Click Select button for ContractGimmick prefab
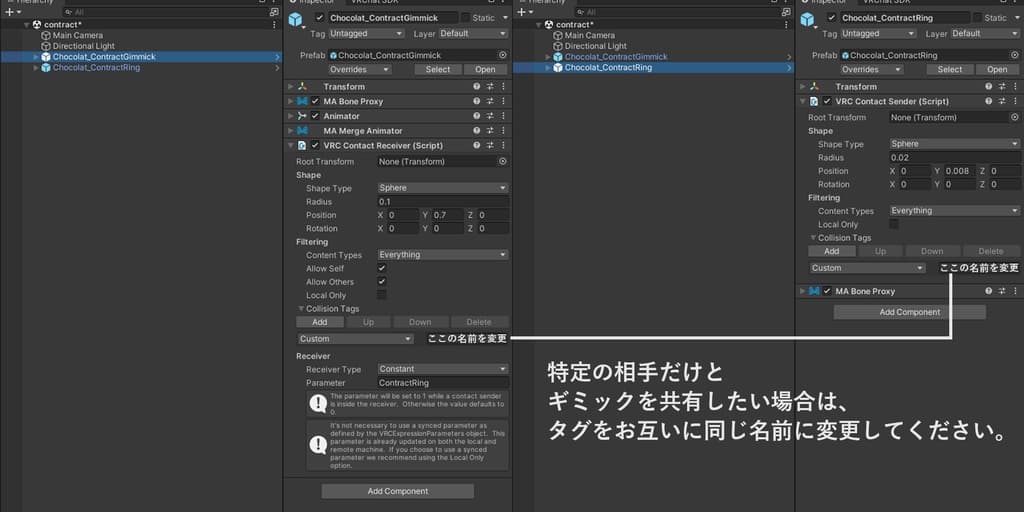 438,69
